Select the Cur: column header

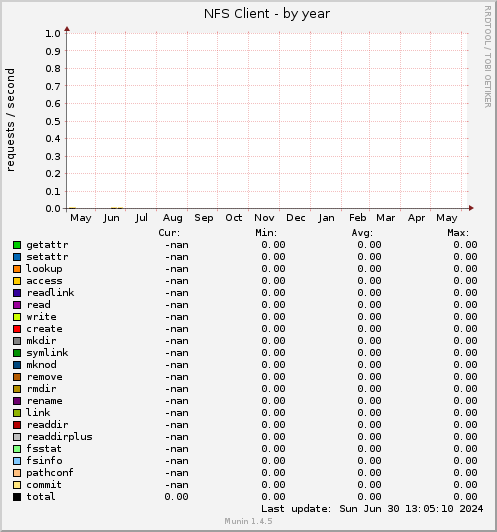tap(169, 233)
